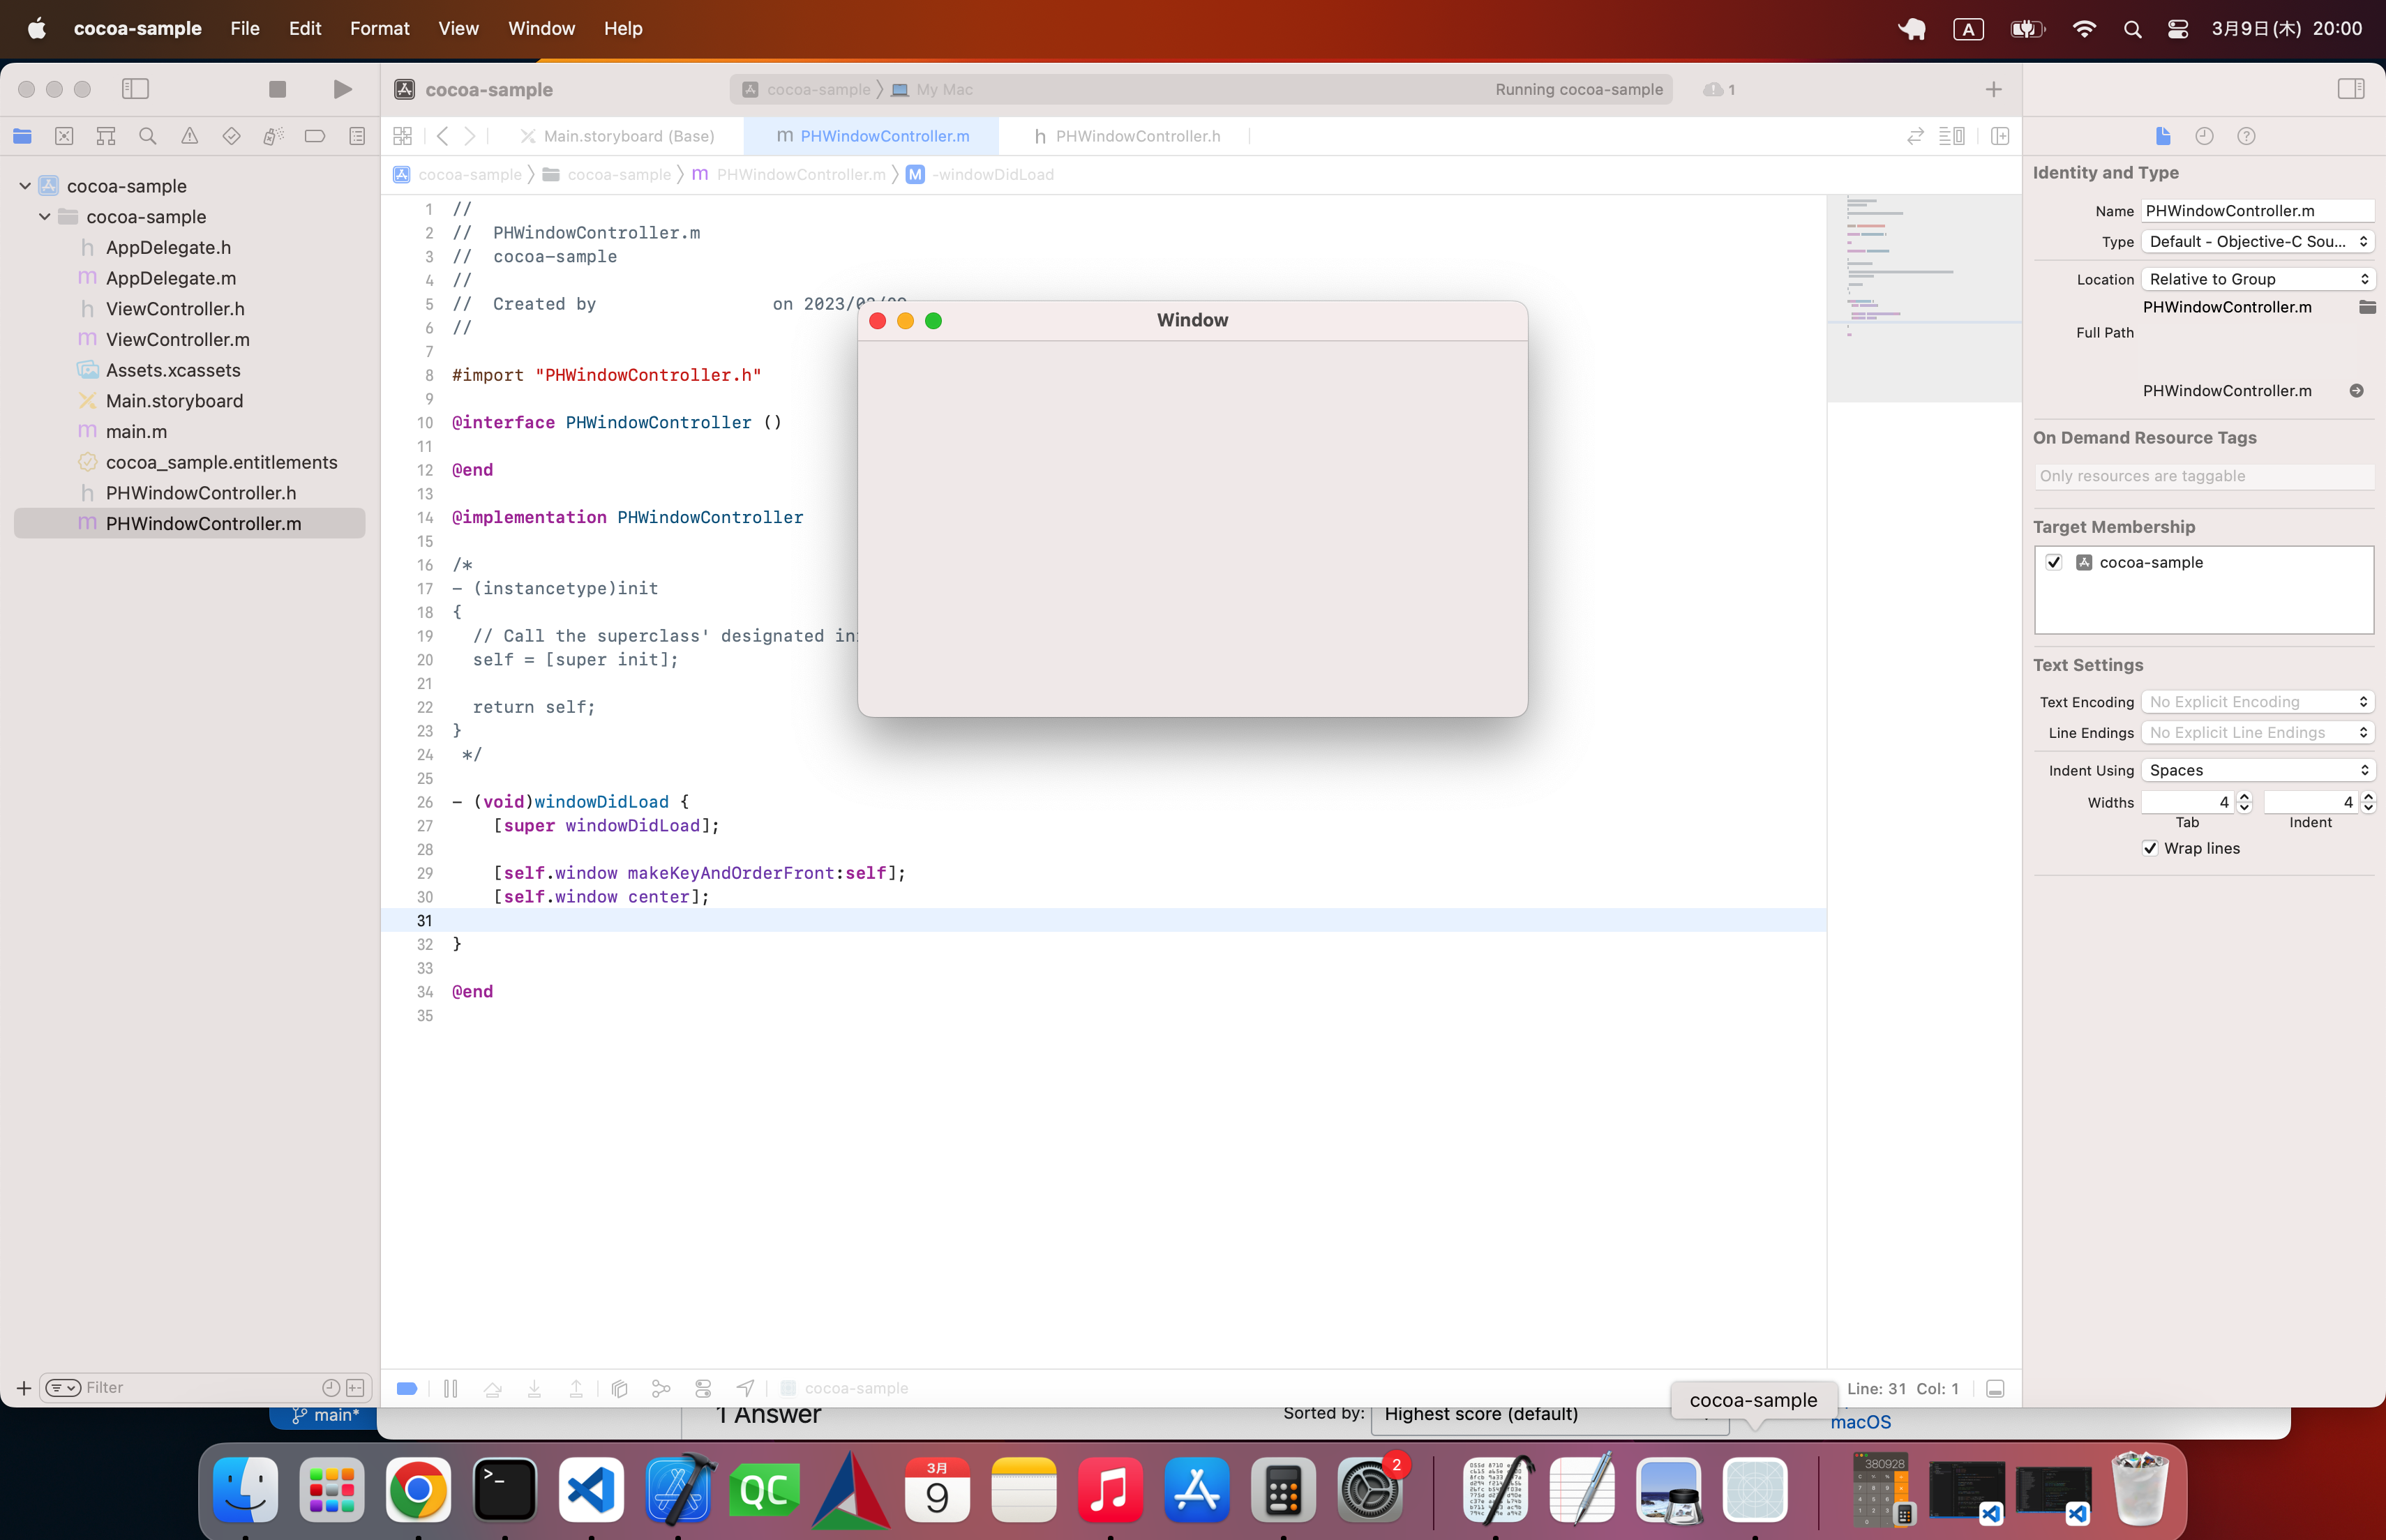
Task: Select AppDelegate.m in the navigator
Action: [171, 278]
